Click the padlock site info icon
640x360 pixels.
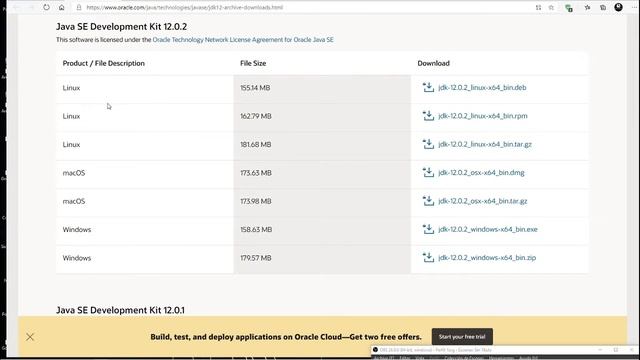click(79, 7)
